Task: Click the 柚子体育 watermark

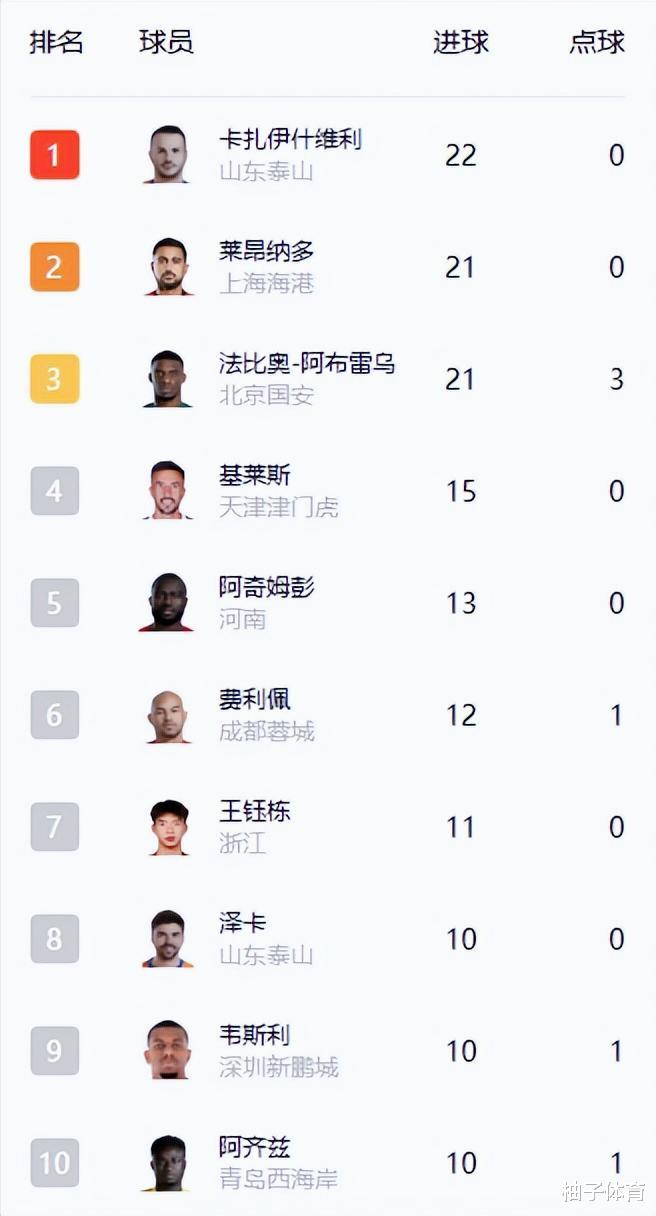Action: click(603, 1191)
